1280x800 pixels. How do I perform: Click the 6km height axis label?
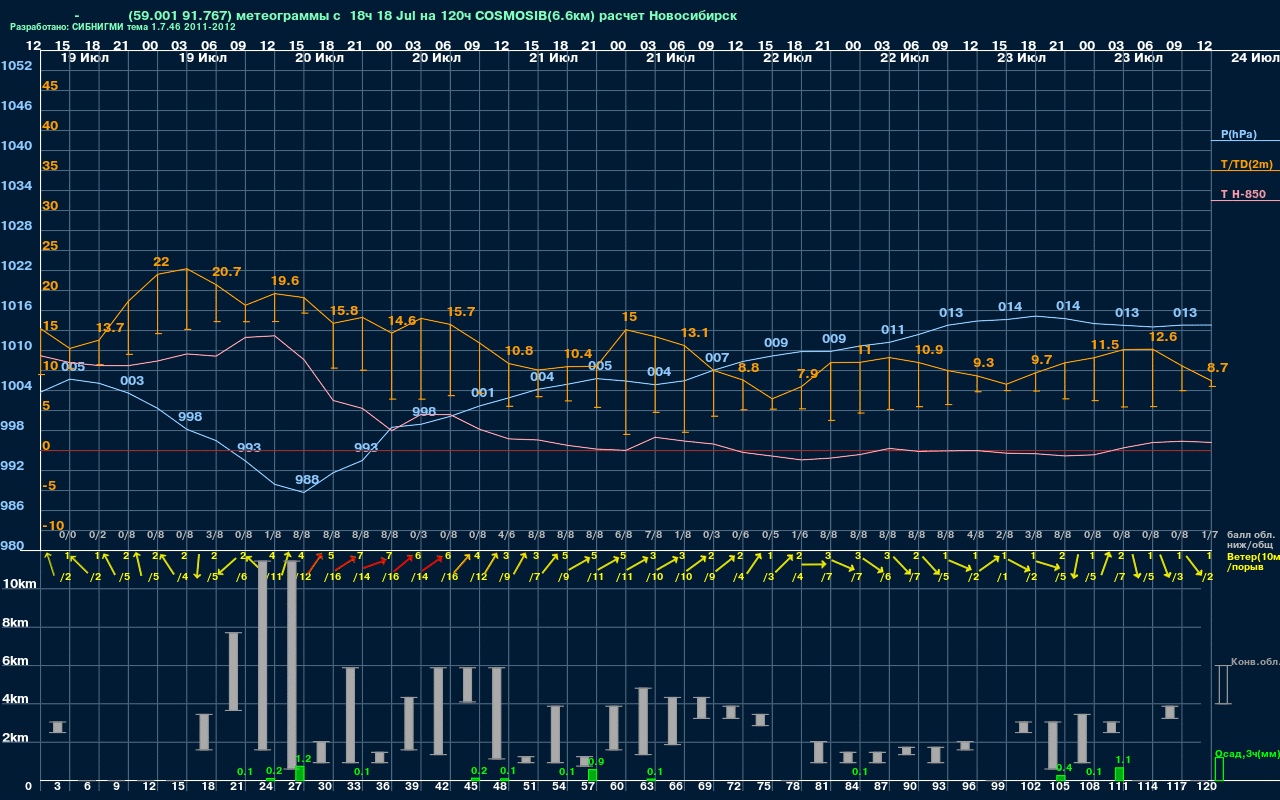[x=15, y=662]
